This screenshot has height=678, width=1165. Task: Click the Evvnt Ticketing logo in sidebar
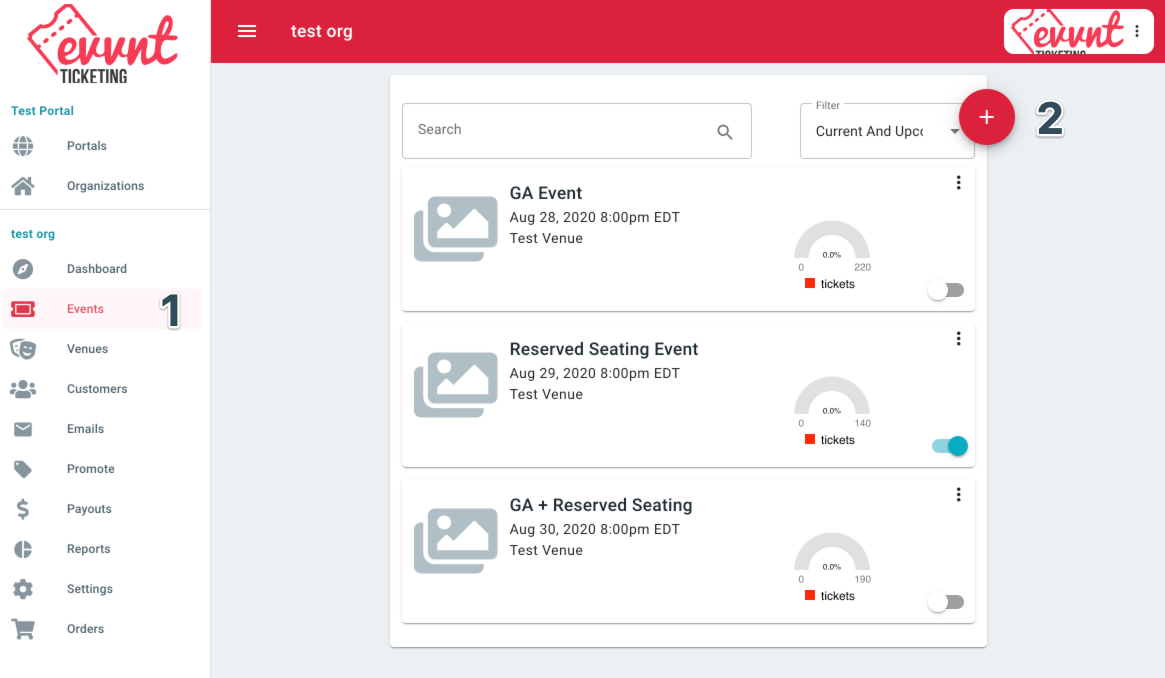tap(103, 45)
